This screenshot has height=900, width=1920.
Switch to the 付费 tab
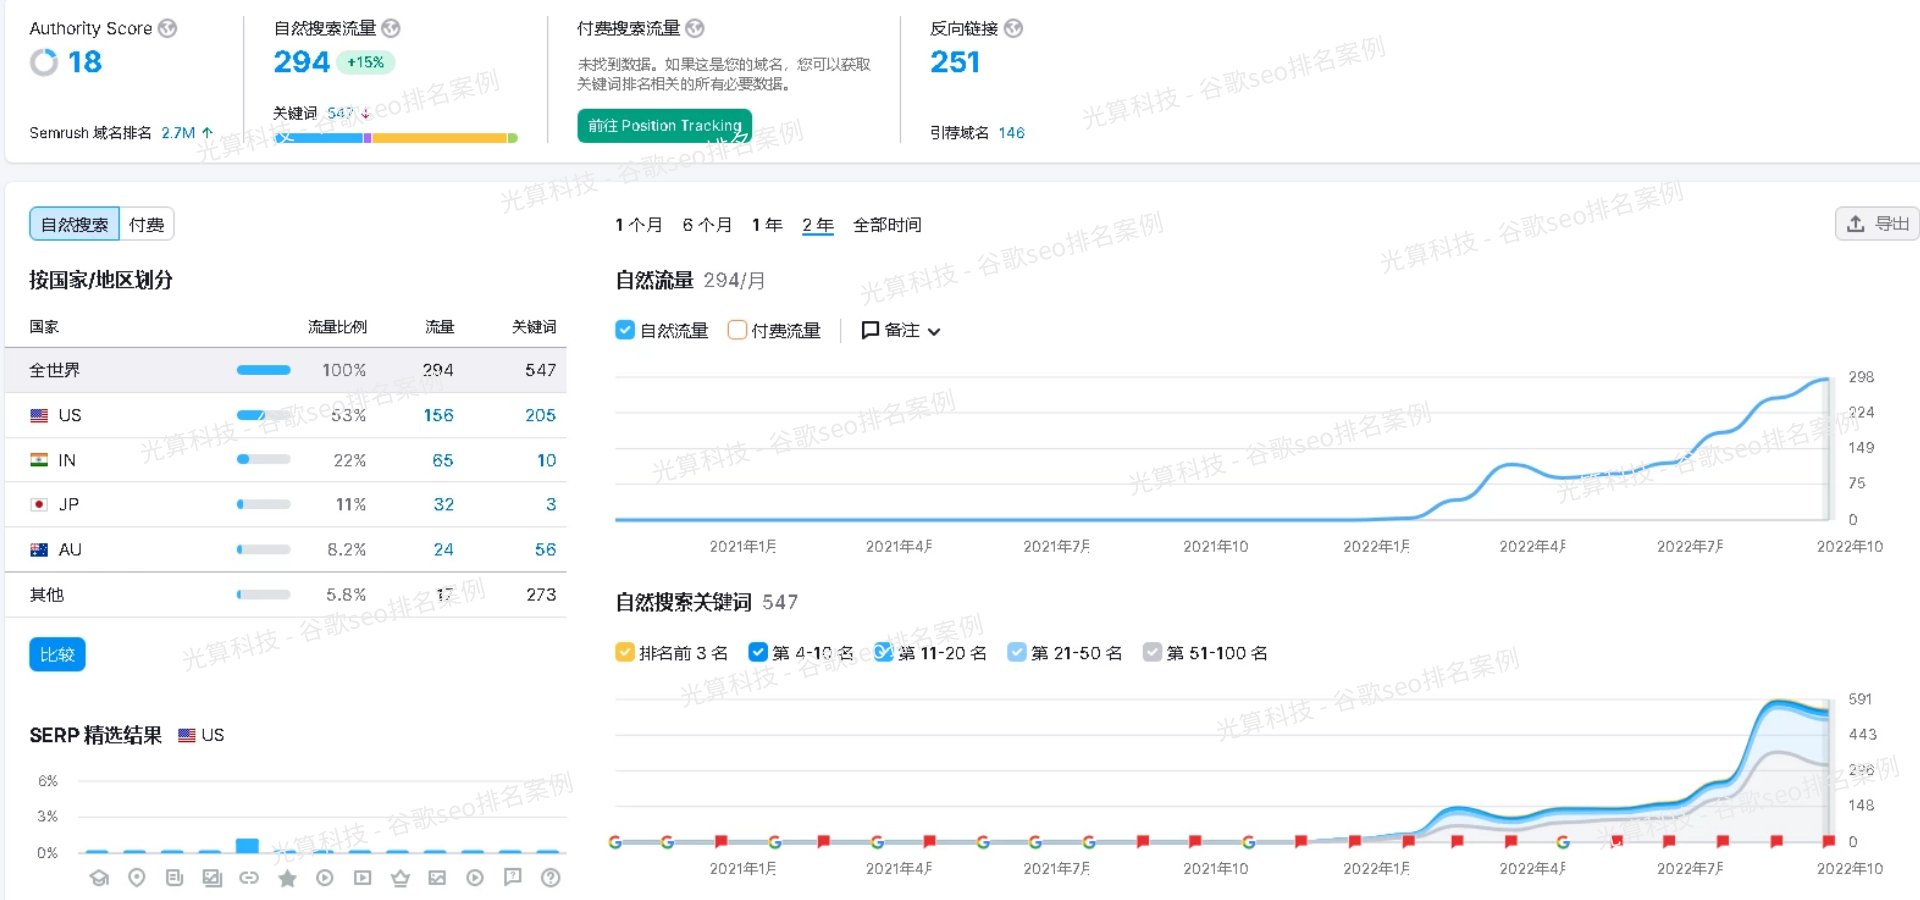pos(147,224)
